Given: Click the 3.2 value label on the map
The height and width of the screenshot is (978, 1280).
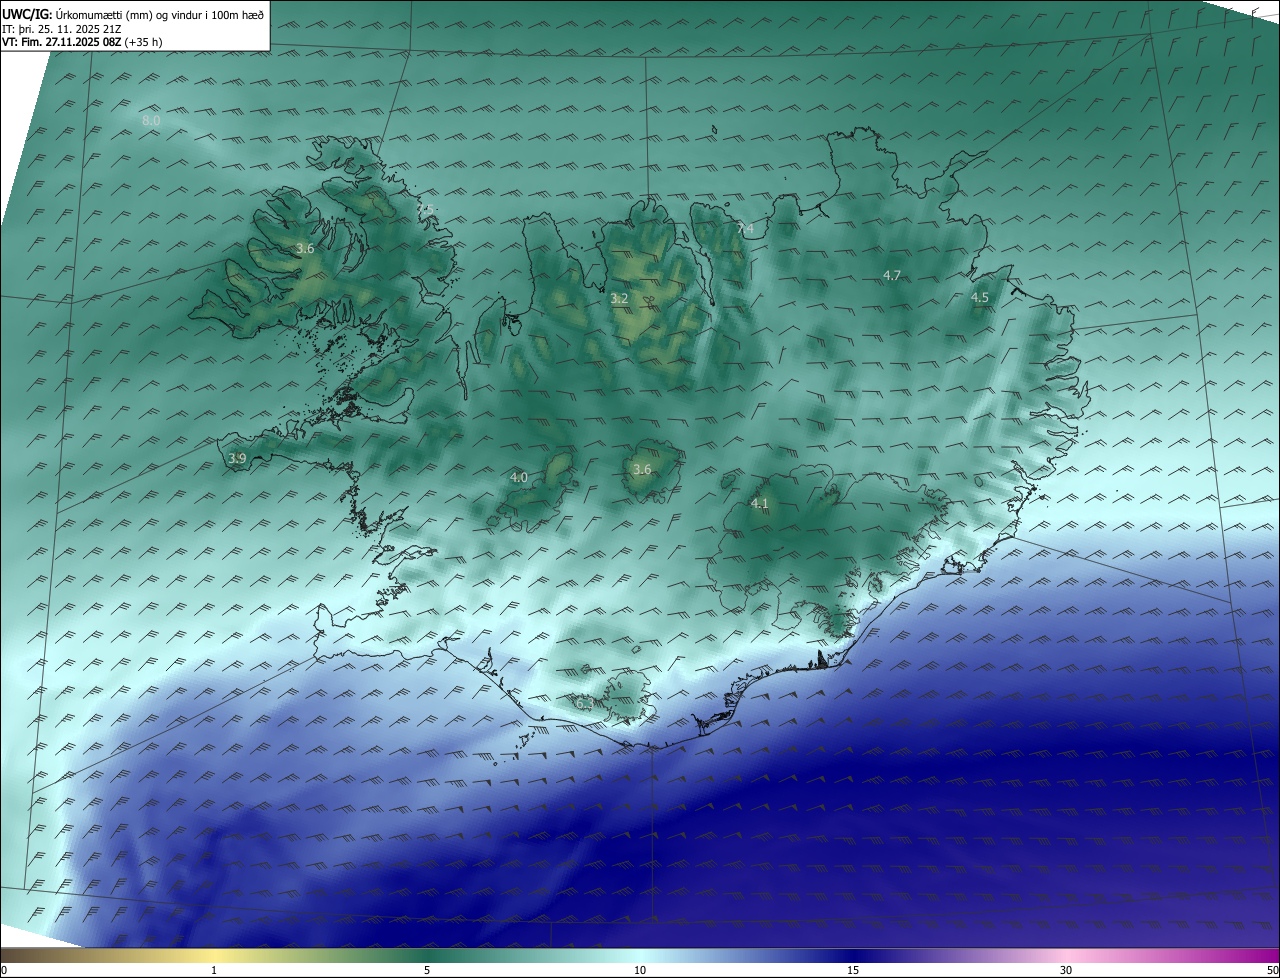Looking at the screenshot, I should [x=619, y=298].
